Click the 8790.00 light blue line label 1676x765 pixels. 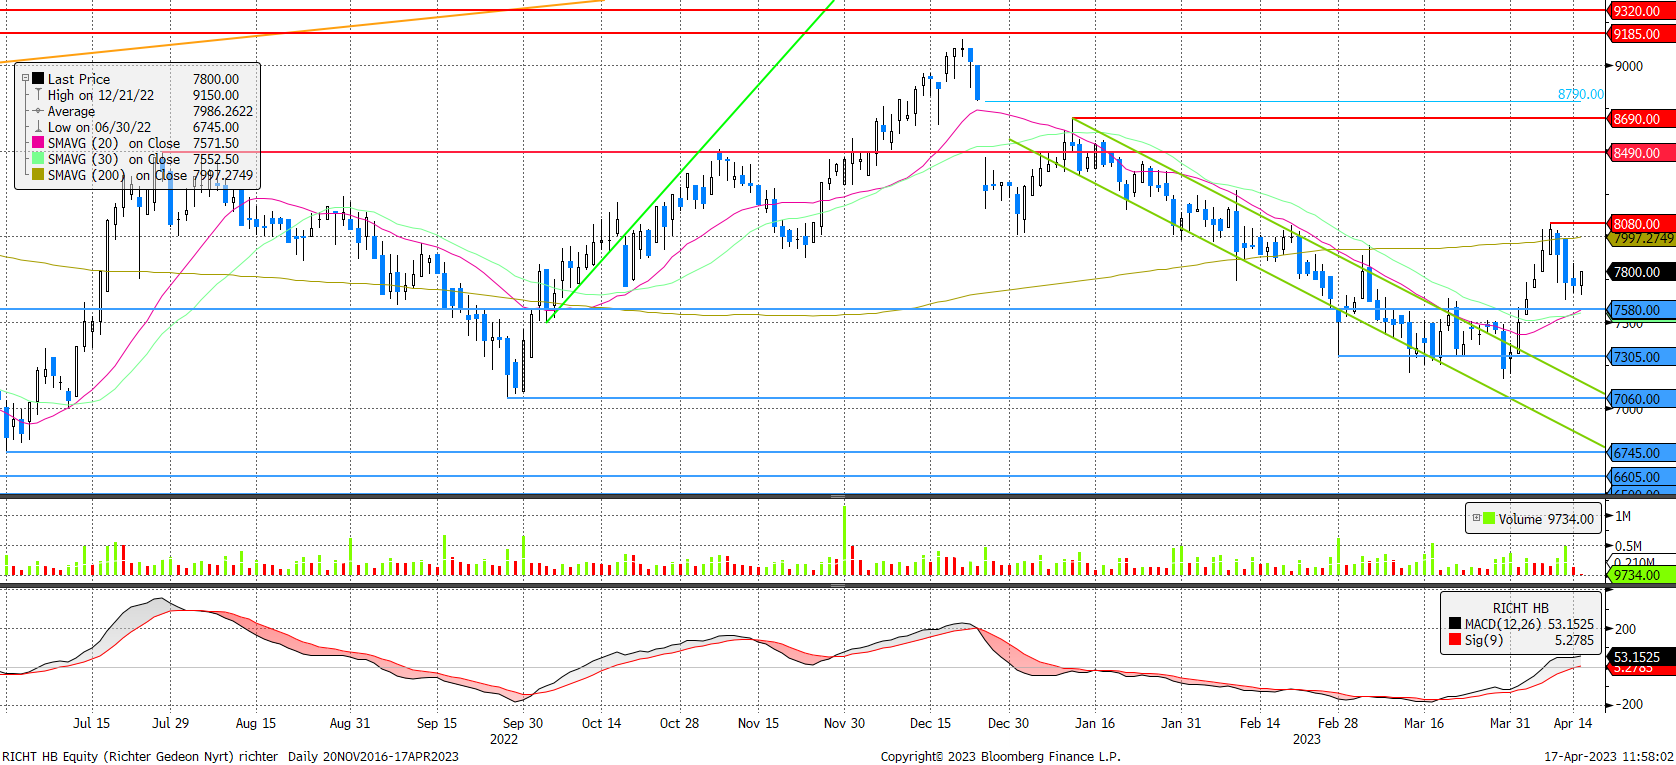pos(1580,94)
